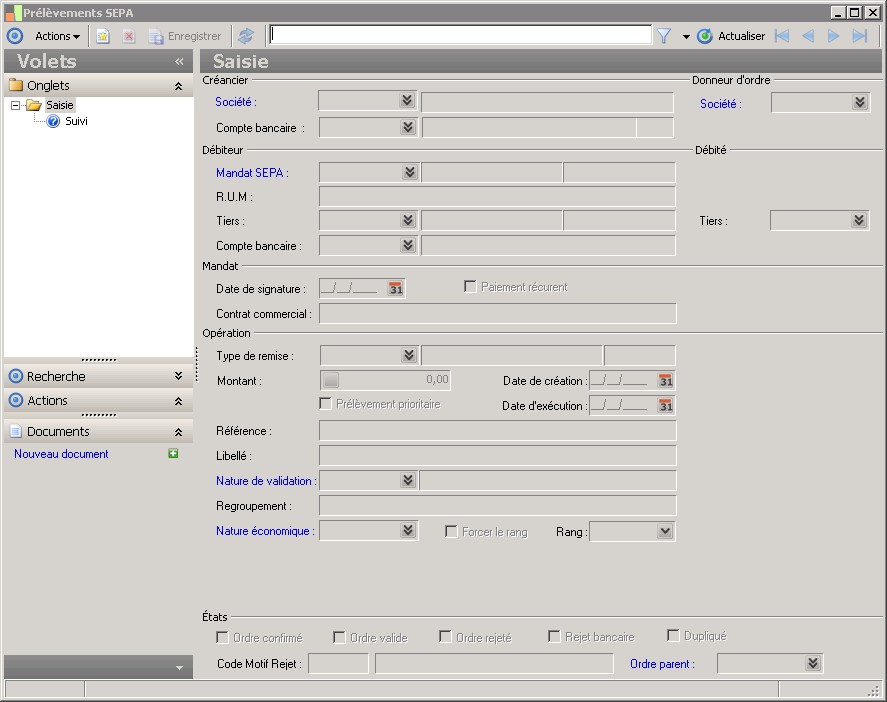
Task: Toggle Dupliqué checkbox
Action: coord(673,635)
